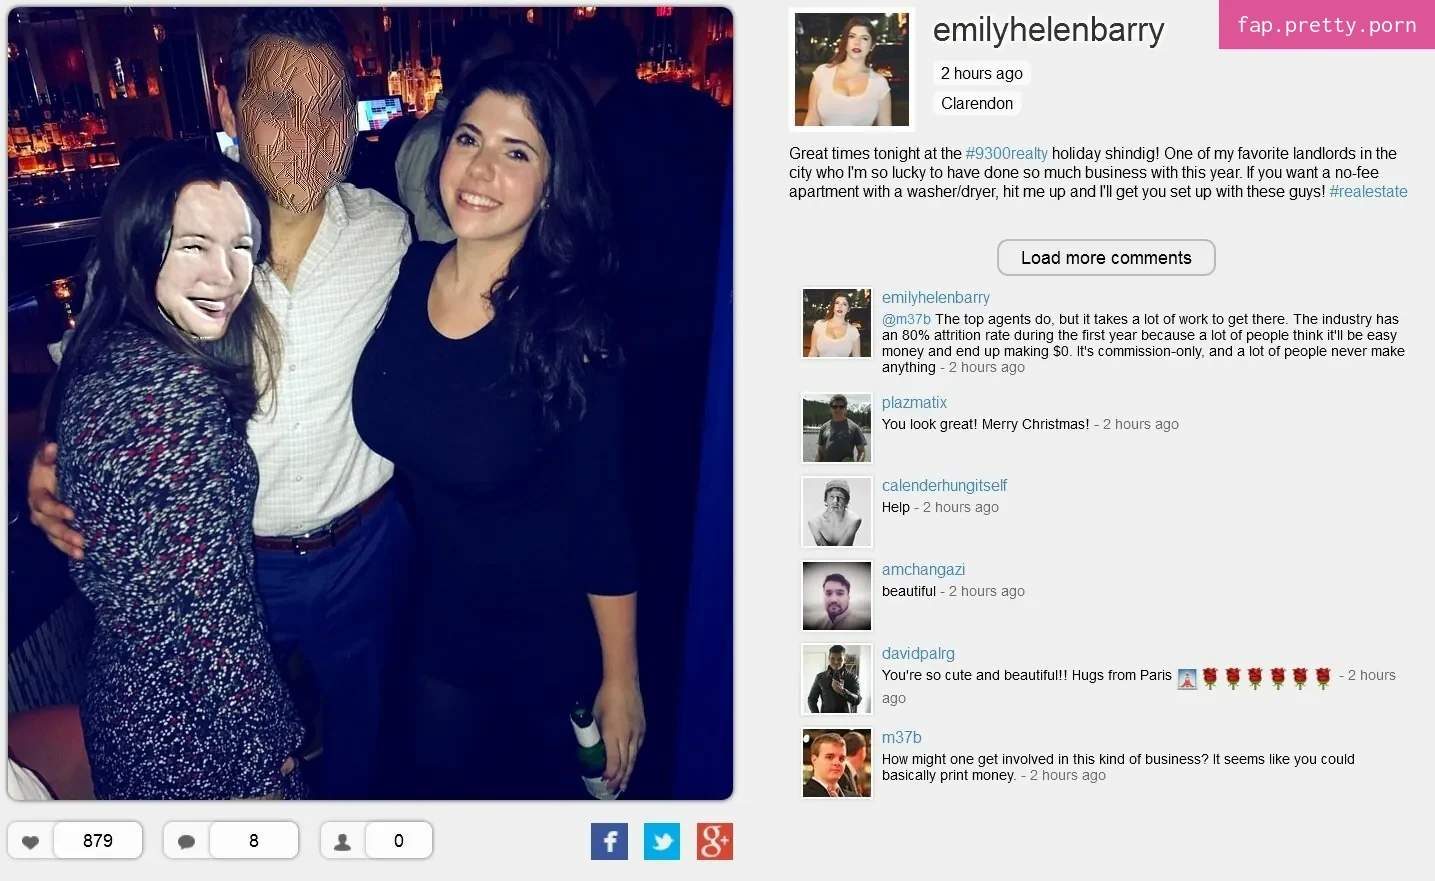This screenshot has width=1435, height=881.
Task: Click the tagged users person icon
Action: click(x=343, y=842)
